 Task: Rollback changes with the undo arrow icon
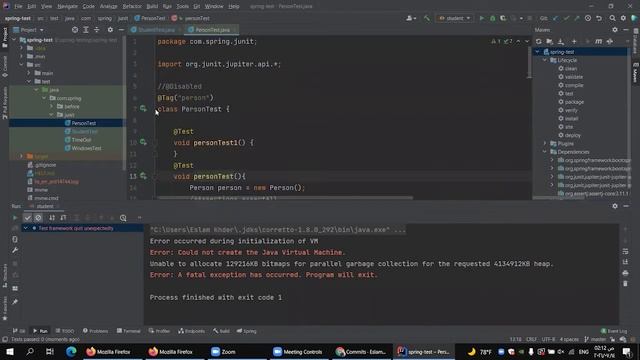click(599, 18)
